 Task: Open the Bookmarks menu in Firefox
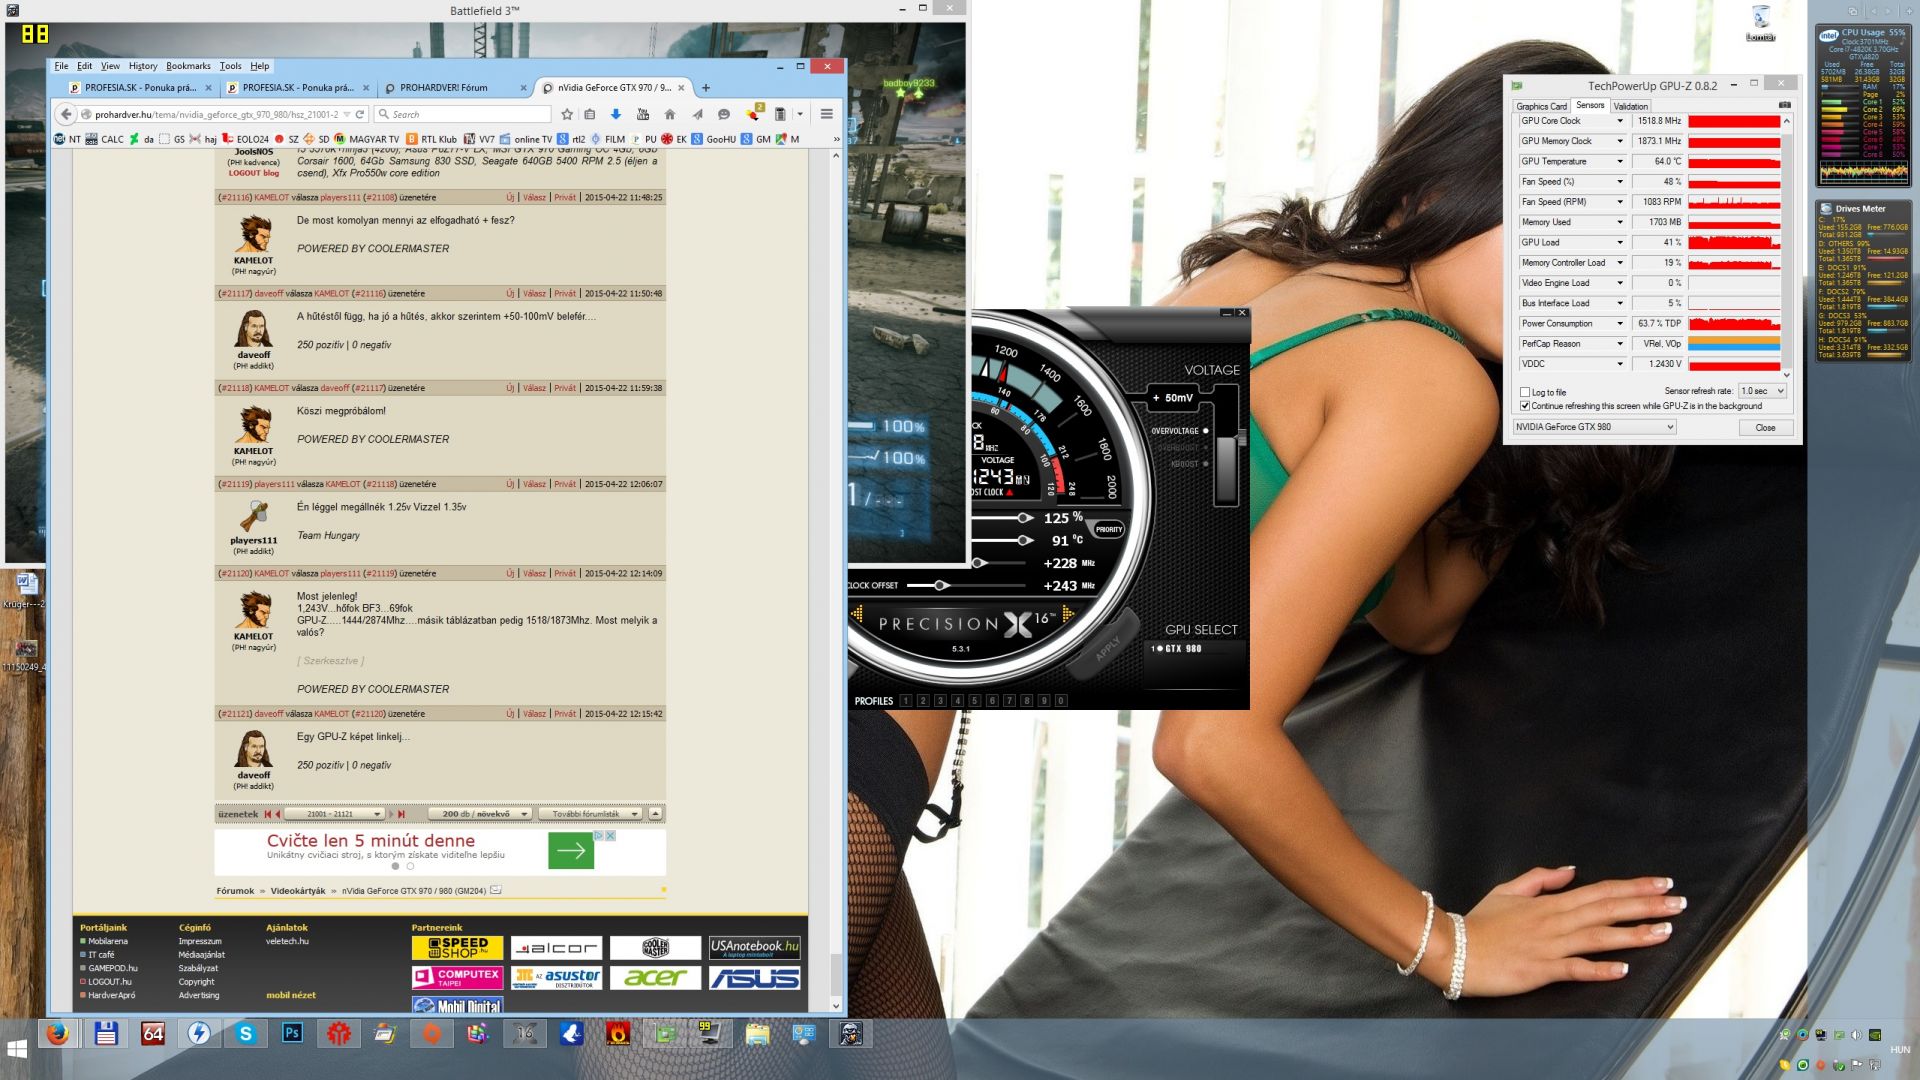click(188, 66)
